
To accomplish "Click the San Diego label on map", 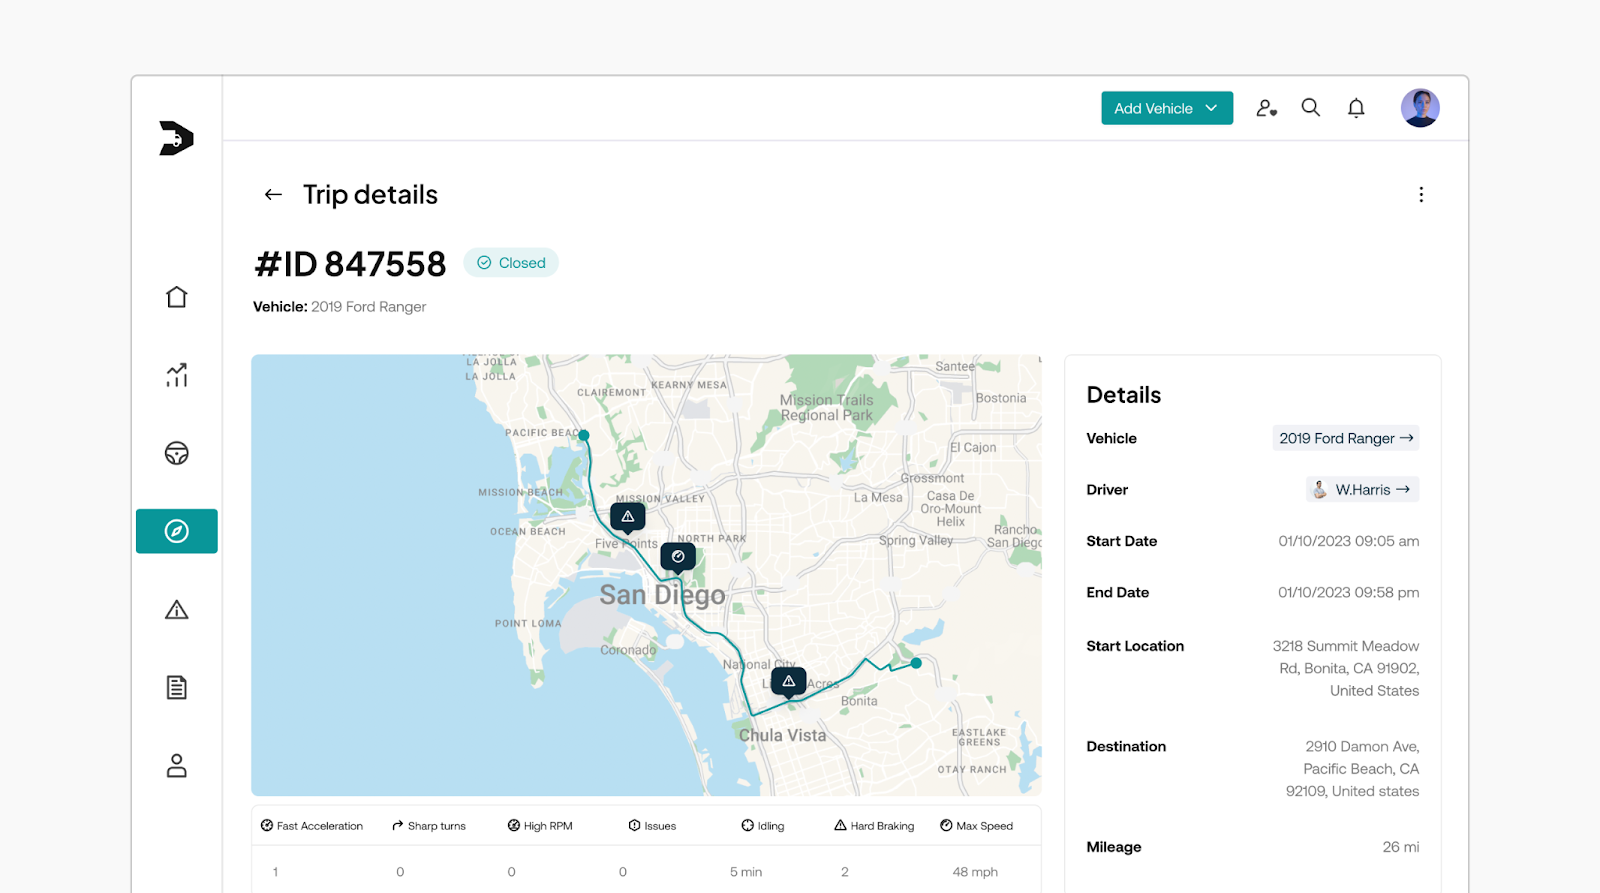I will click(x=662, y=595).
